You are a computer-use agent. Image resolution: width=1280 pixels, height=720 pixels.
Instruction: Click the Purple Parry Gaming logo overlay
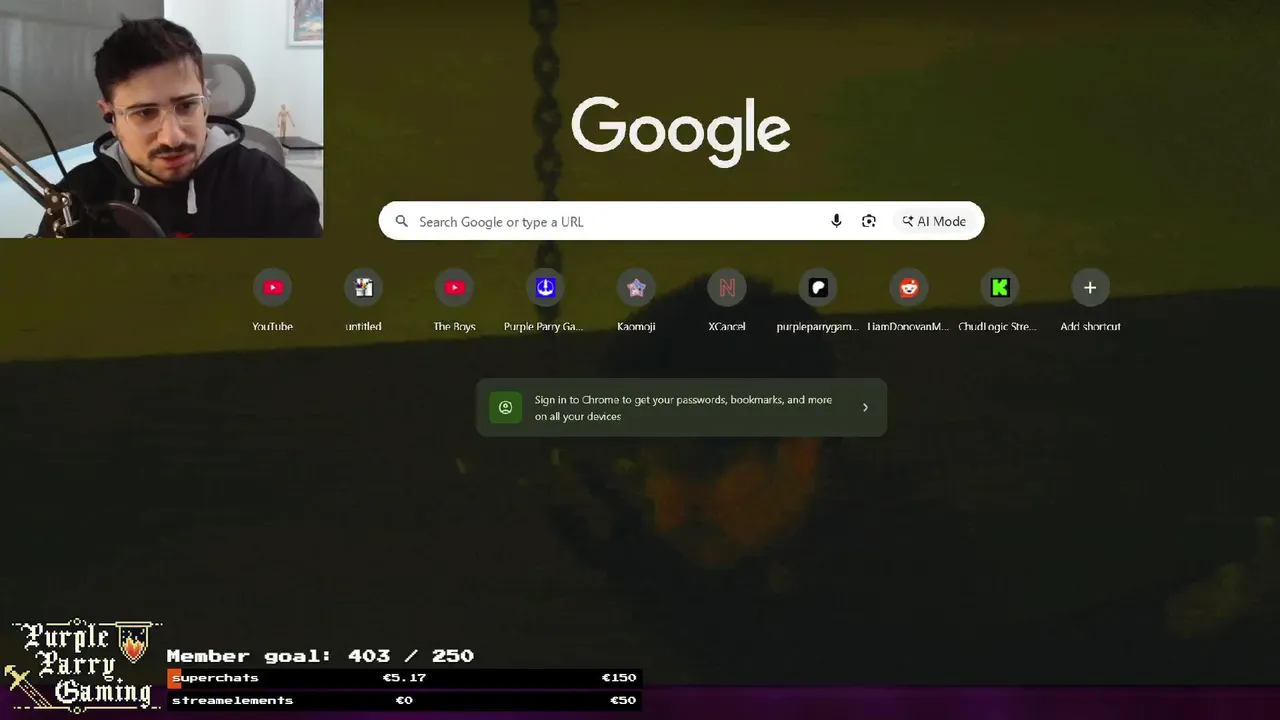82,664
